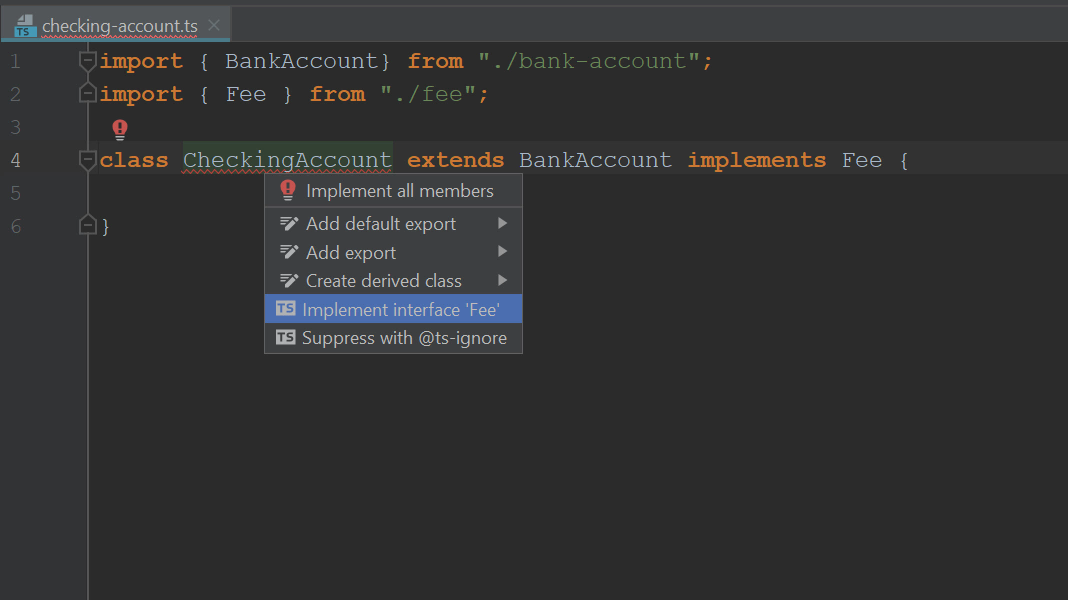Click the TS icon beside Implement interface 'Fee'

pyautogui.click(x=285, y=309)
